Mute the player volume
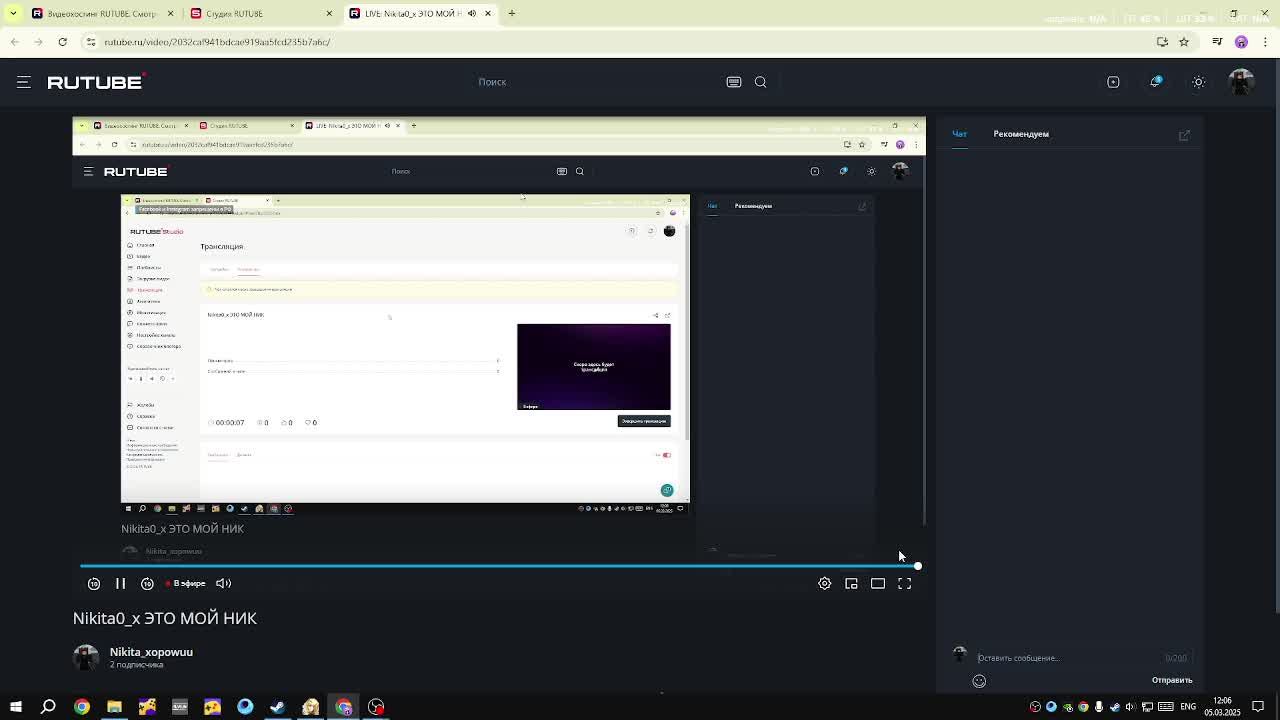 pos(223,583)
